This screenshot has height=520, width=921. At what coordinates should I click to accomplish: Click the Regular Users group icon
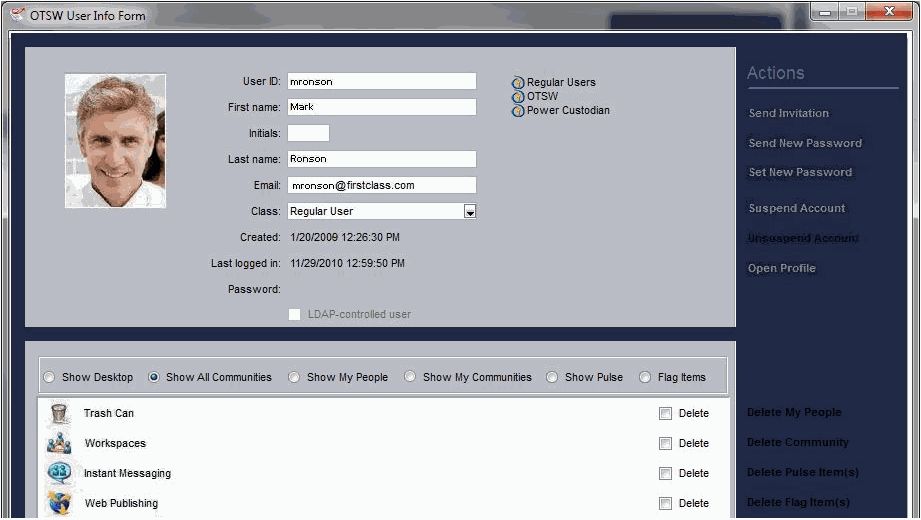[x=518, y=83]
